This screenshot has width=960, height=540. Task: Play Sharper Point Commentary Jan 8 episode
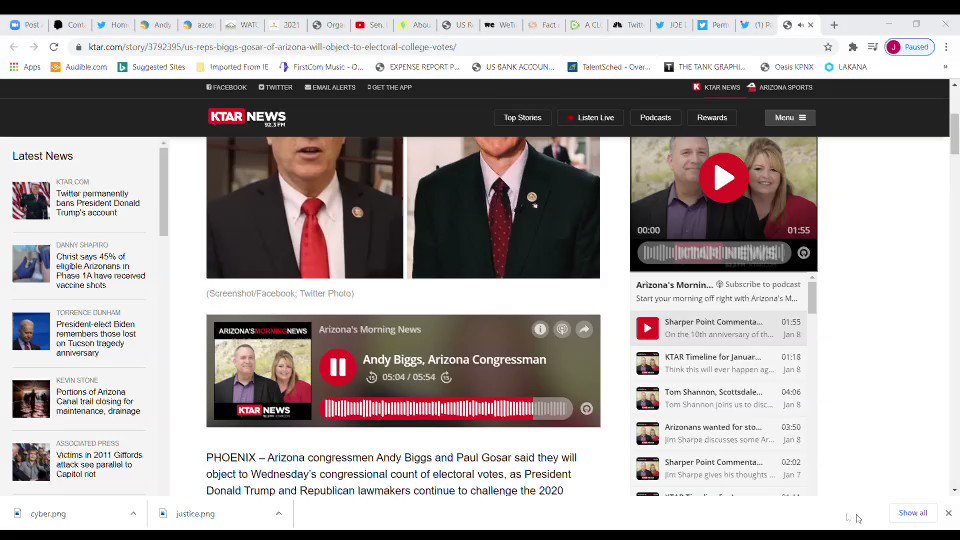pyautogui.click(x=647, y=328)
